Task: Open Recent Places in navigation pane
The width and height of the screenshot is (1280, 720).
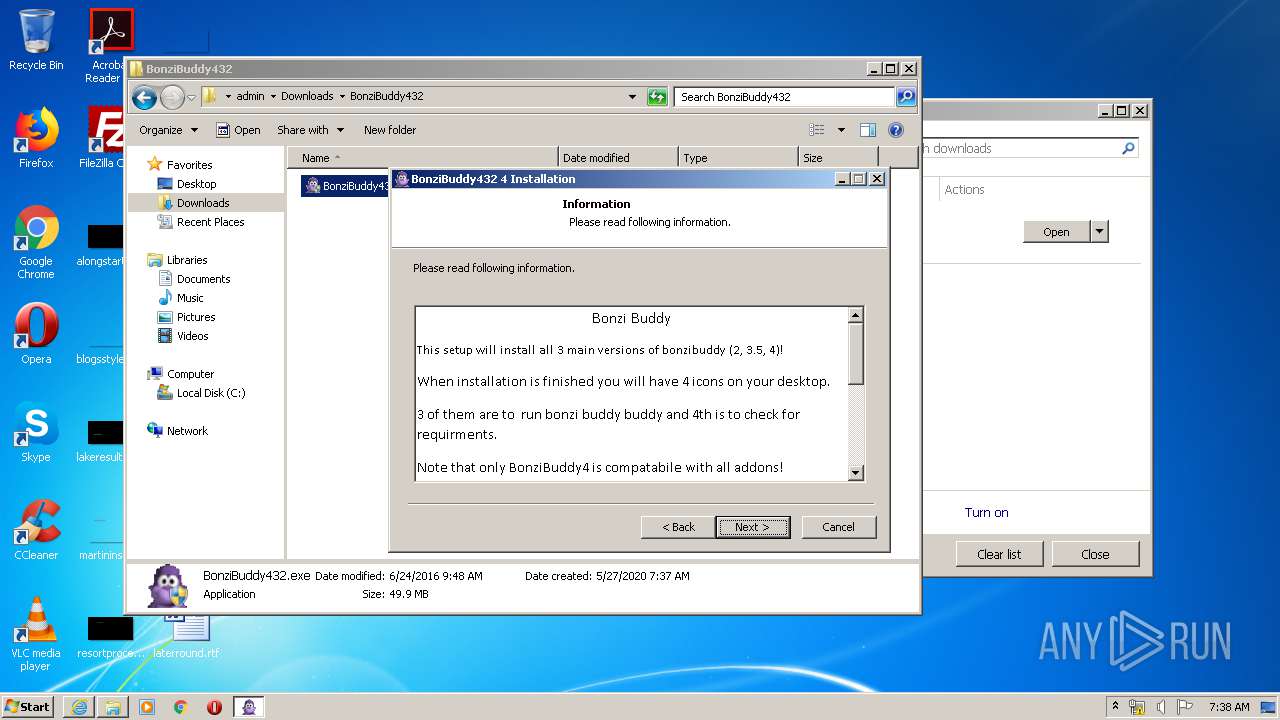Action: click(x=210, y=222)
